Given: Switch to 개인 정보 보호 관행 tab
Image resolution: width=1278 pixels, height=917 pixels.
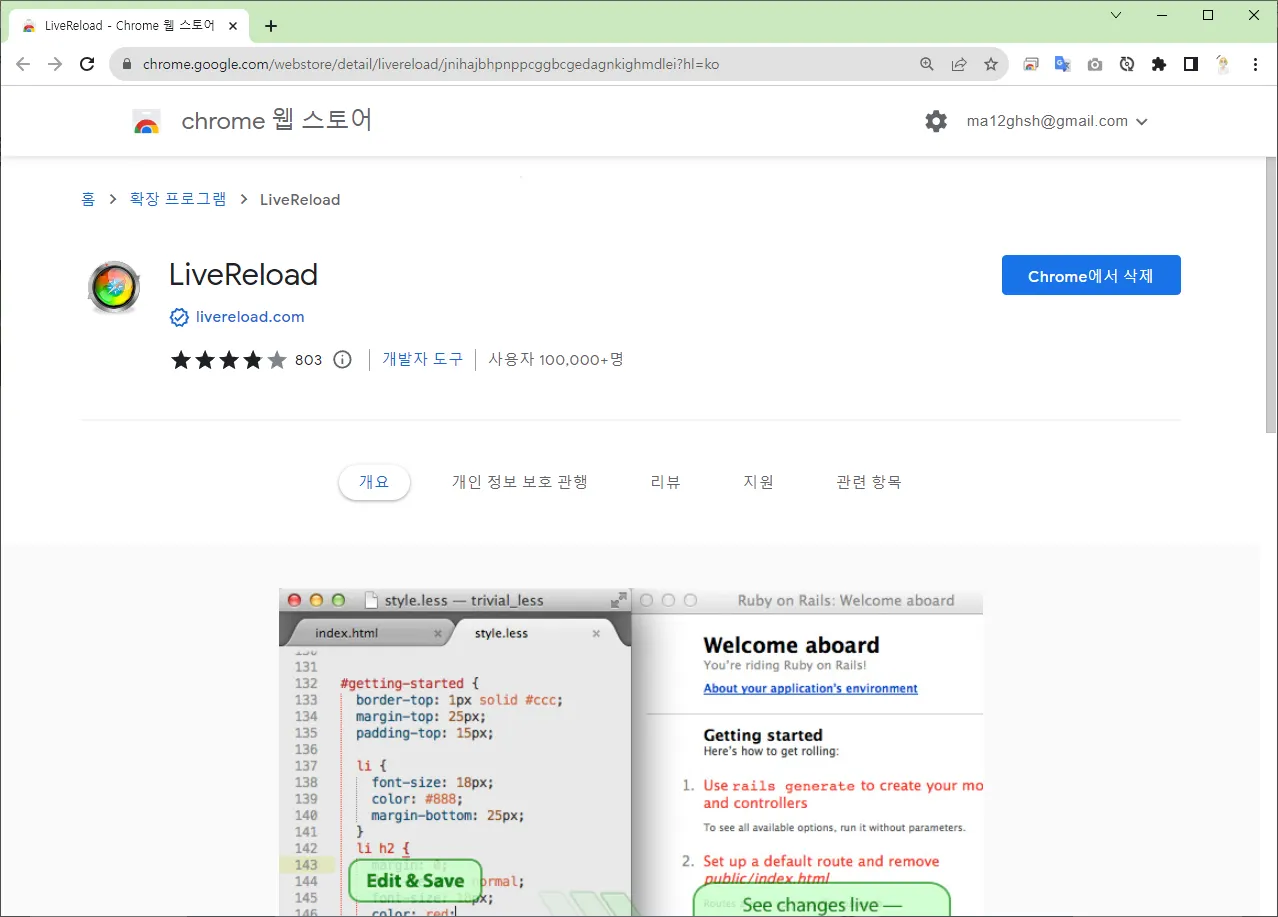Looking at the screenshot, I should coord(520,482).
